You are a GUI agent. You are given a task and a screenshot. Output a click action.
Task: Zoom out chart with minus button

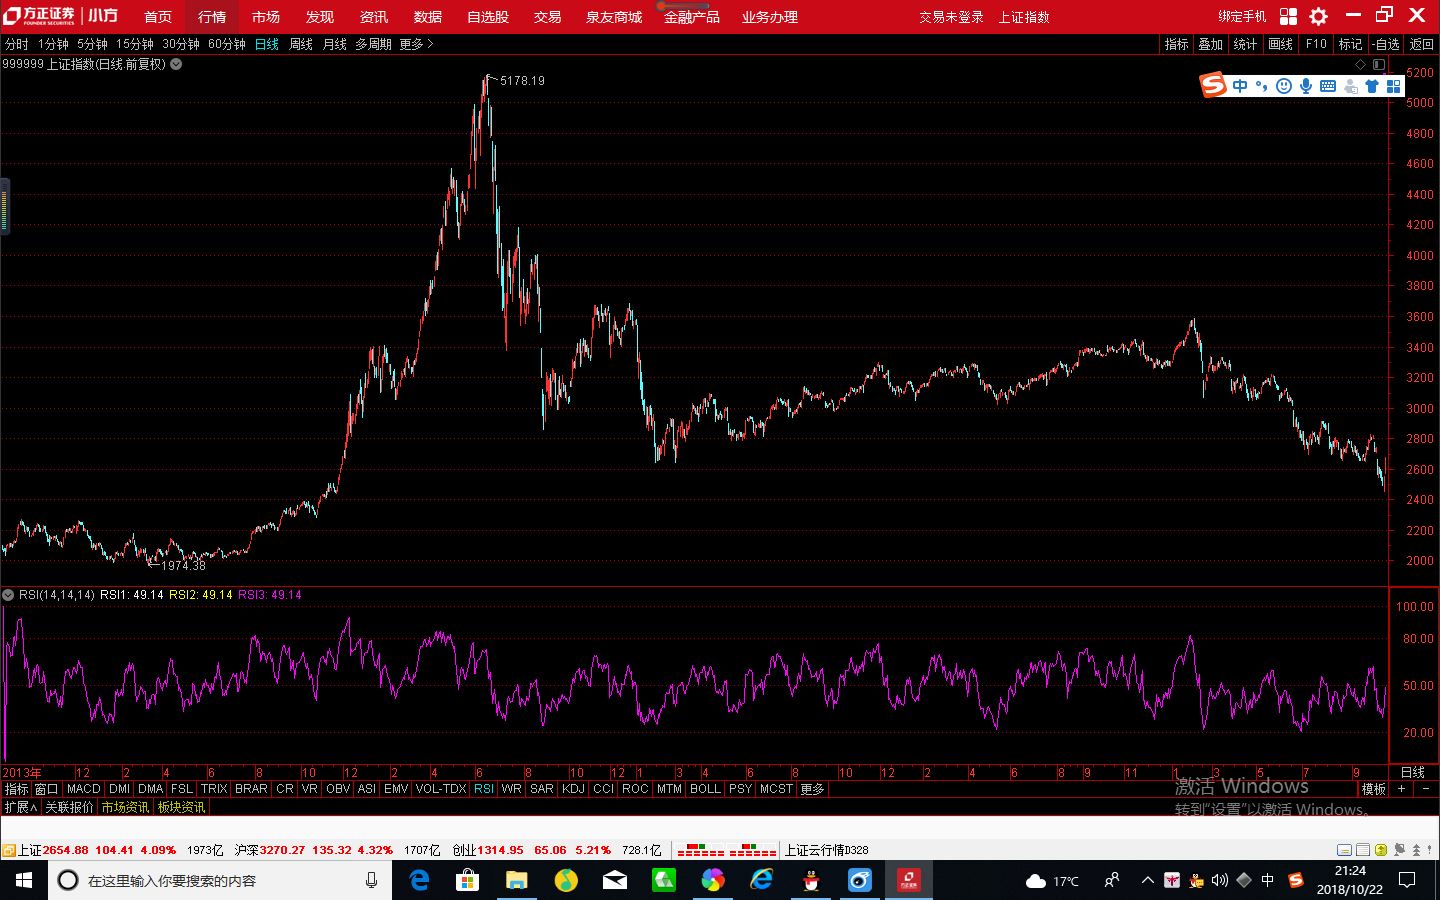click(x=1426, y=789)
